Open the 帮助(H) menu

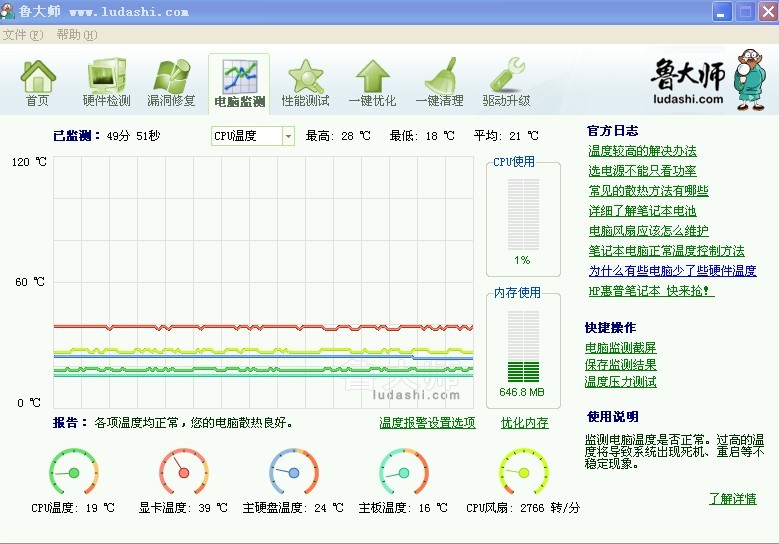click(x=77, y=35)
